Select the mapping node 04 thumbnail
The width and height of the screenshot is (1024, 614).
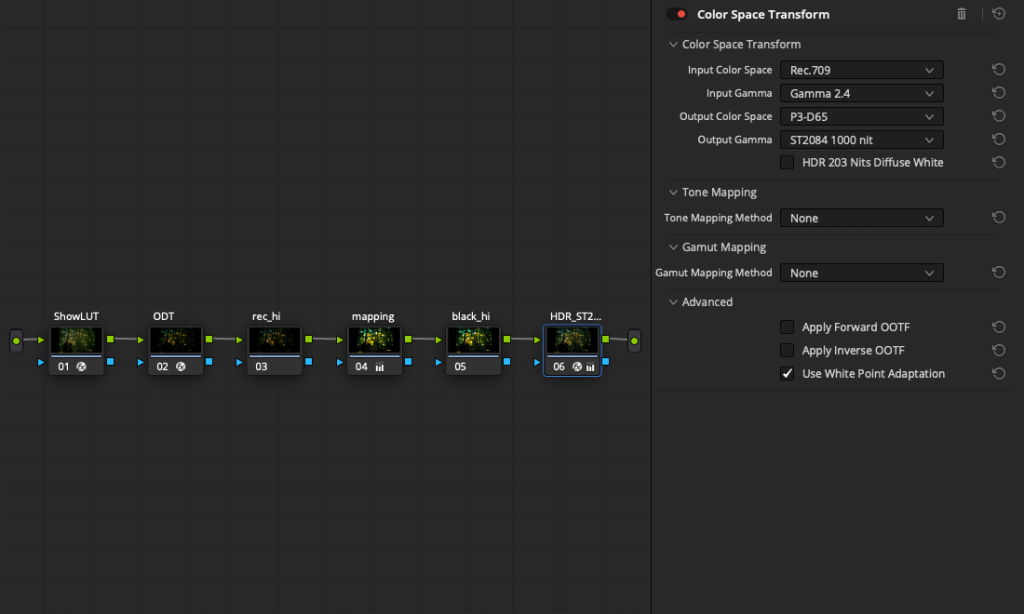pyautogui.click(x=374, y=340)
